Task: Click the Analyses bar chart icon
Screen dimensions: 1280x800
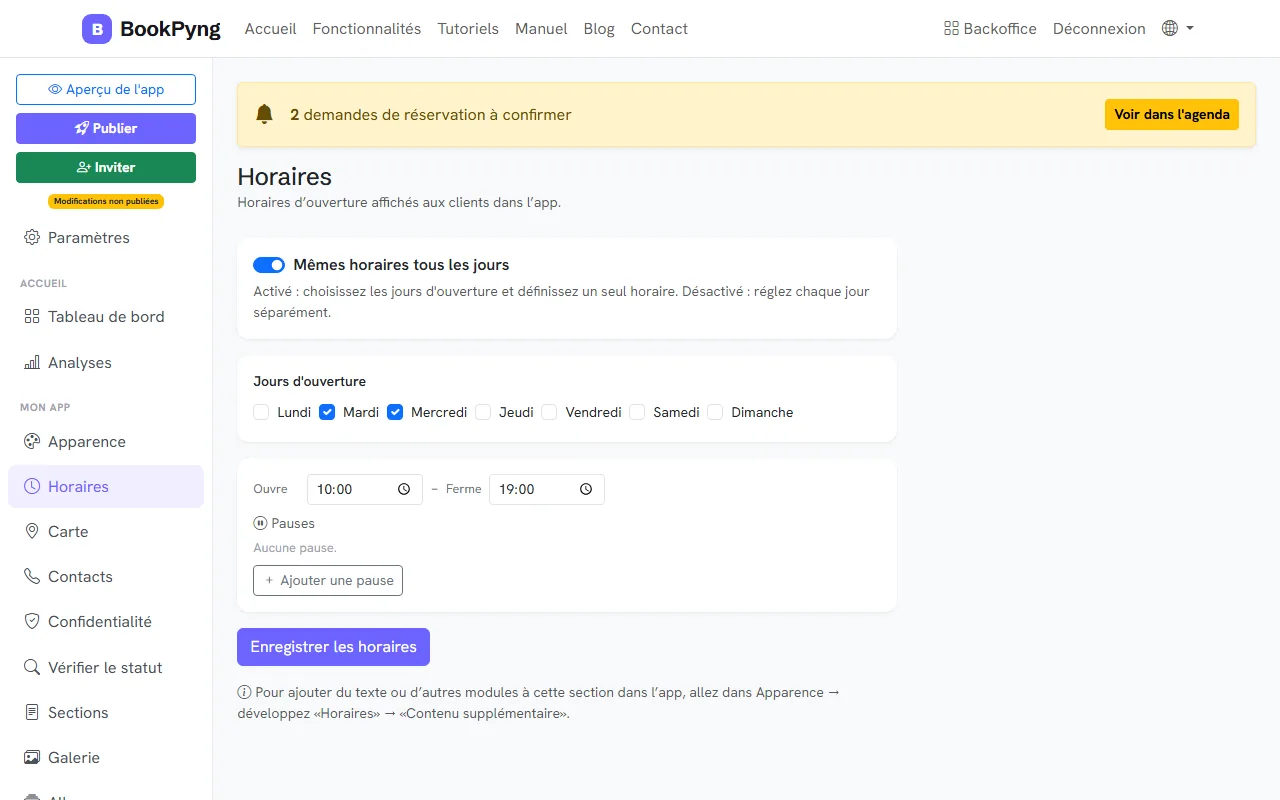Action: tap(32, 362)
